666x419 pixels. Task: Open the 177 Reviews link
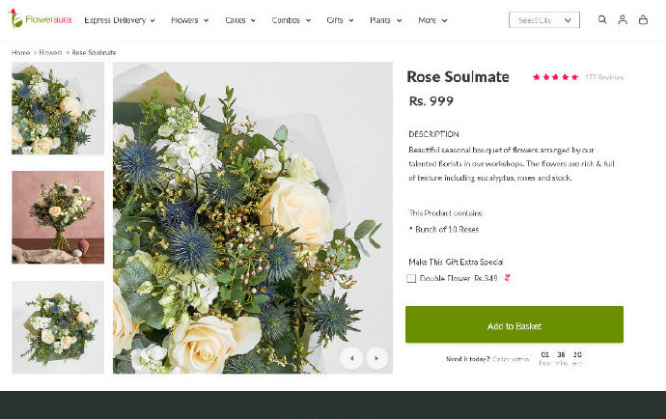click(x=604, y=77)
